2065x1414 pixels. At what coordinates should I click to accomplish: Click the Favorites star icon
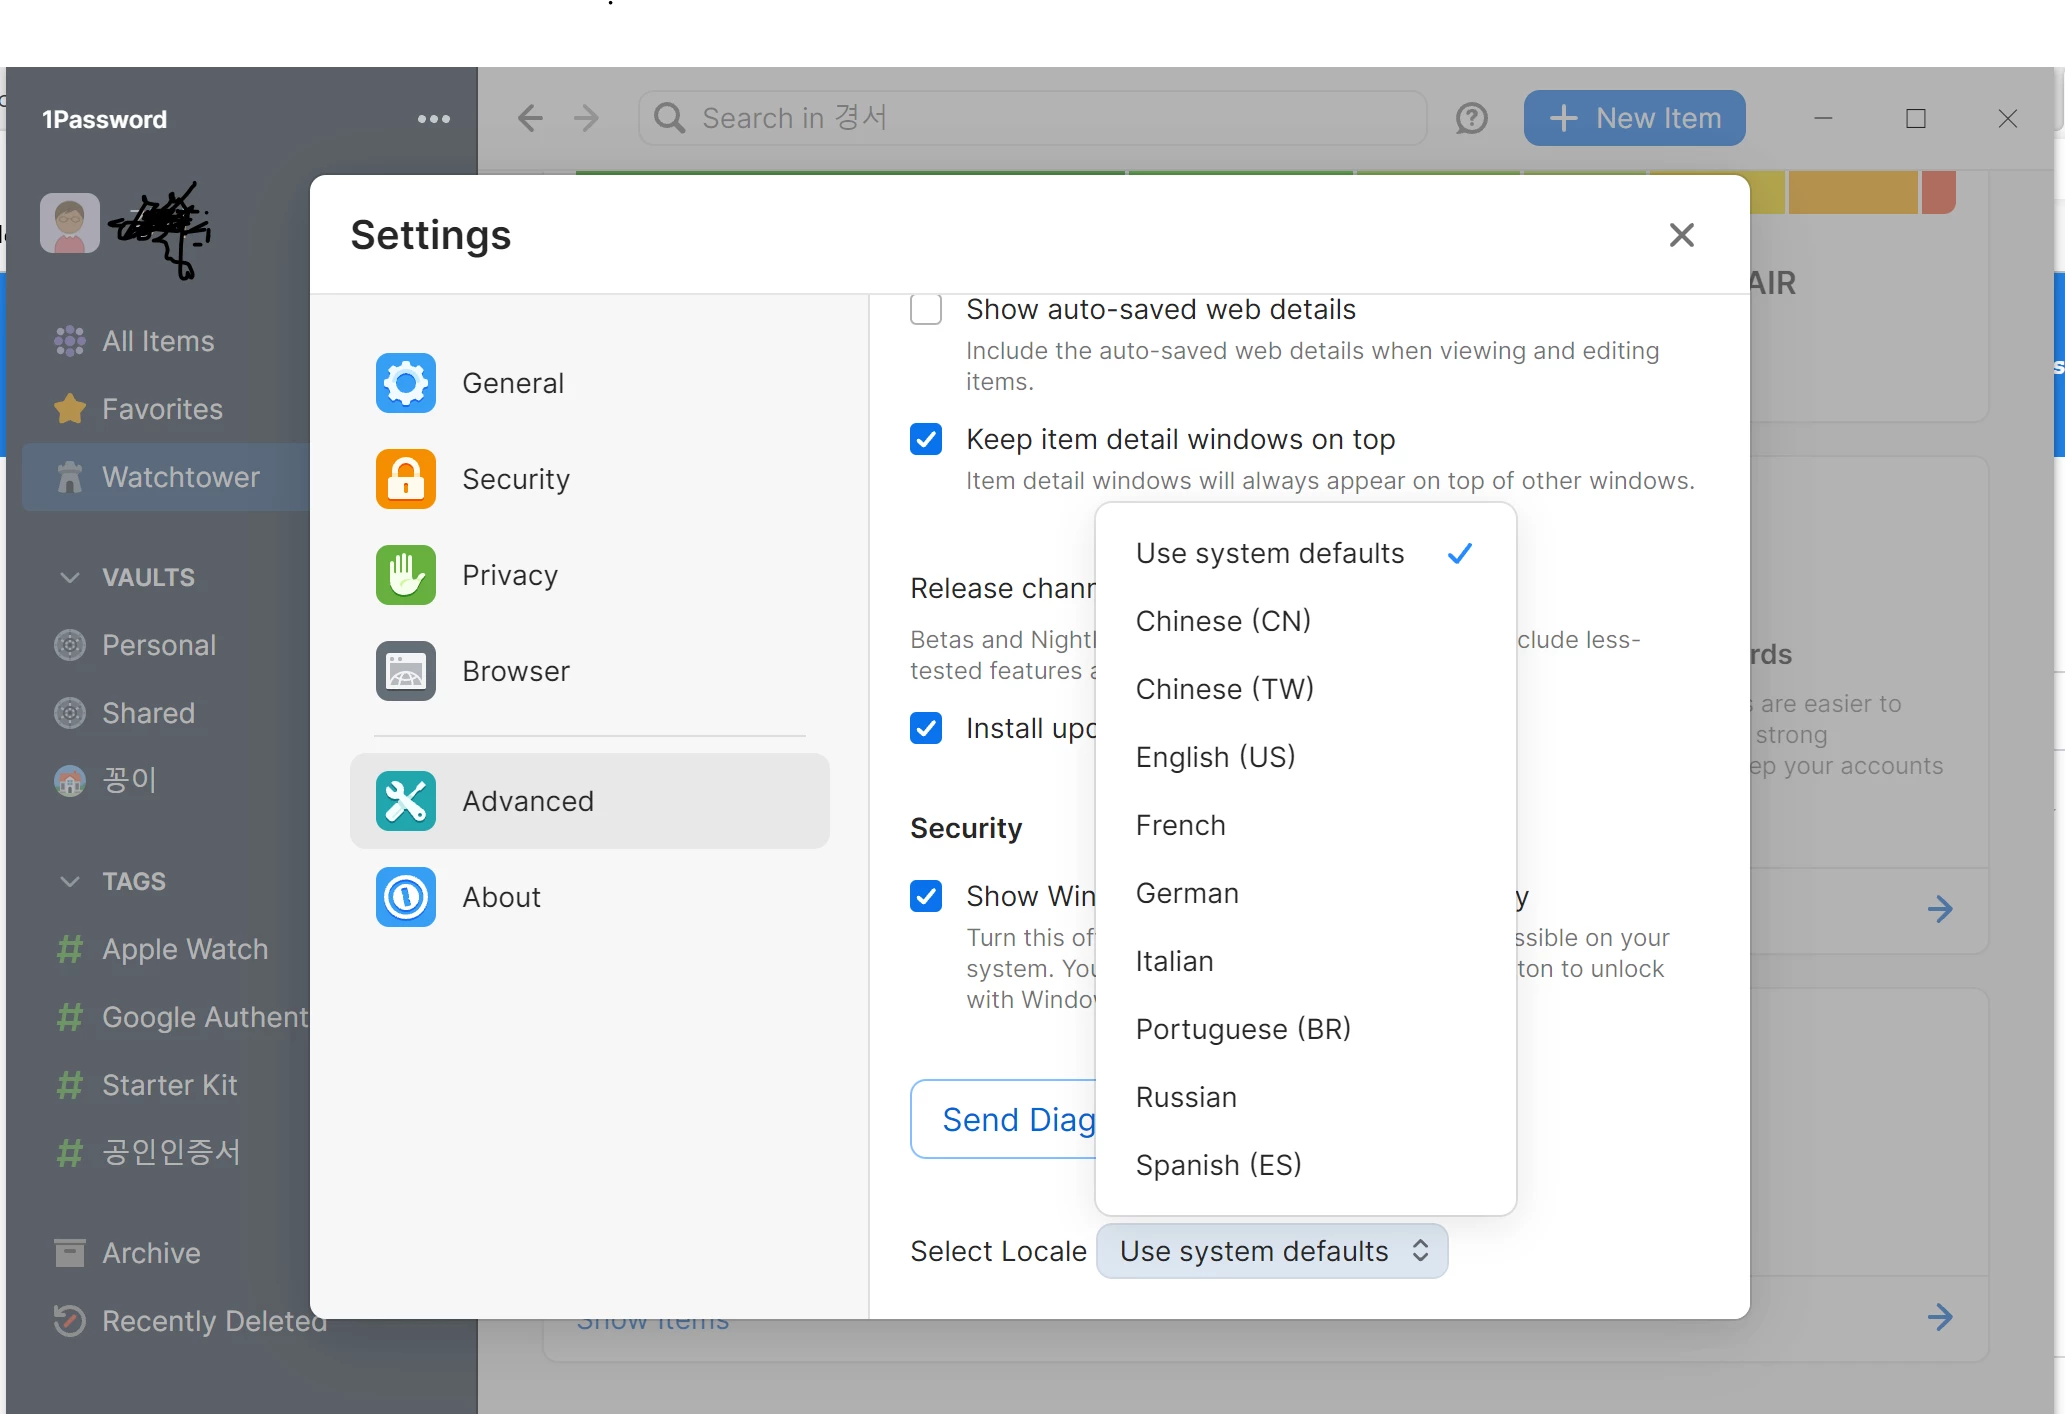coord(70,409)
